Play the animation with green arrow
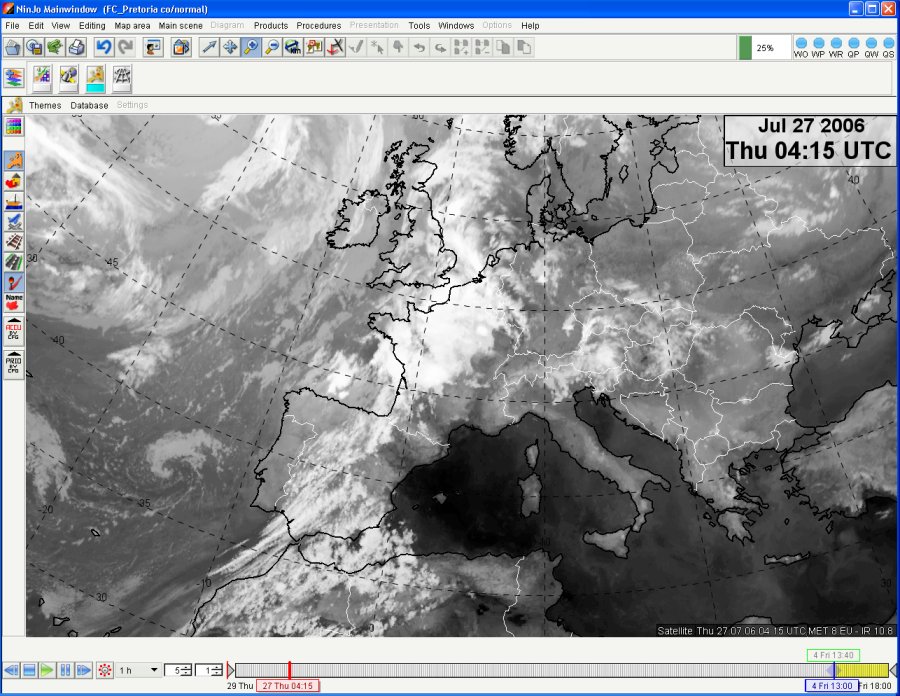 [48, 670]
